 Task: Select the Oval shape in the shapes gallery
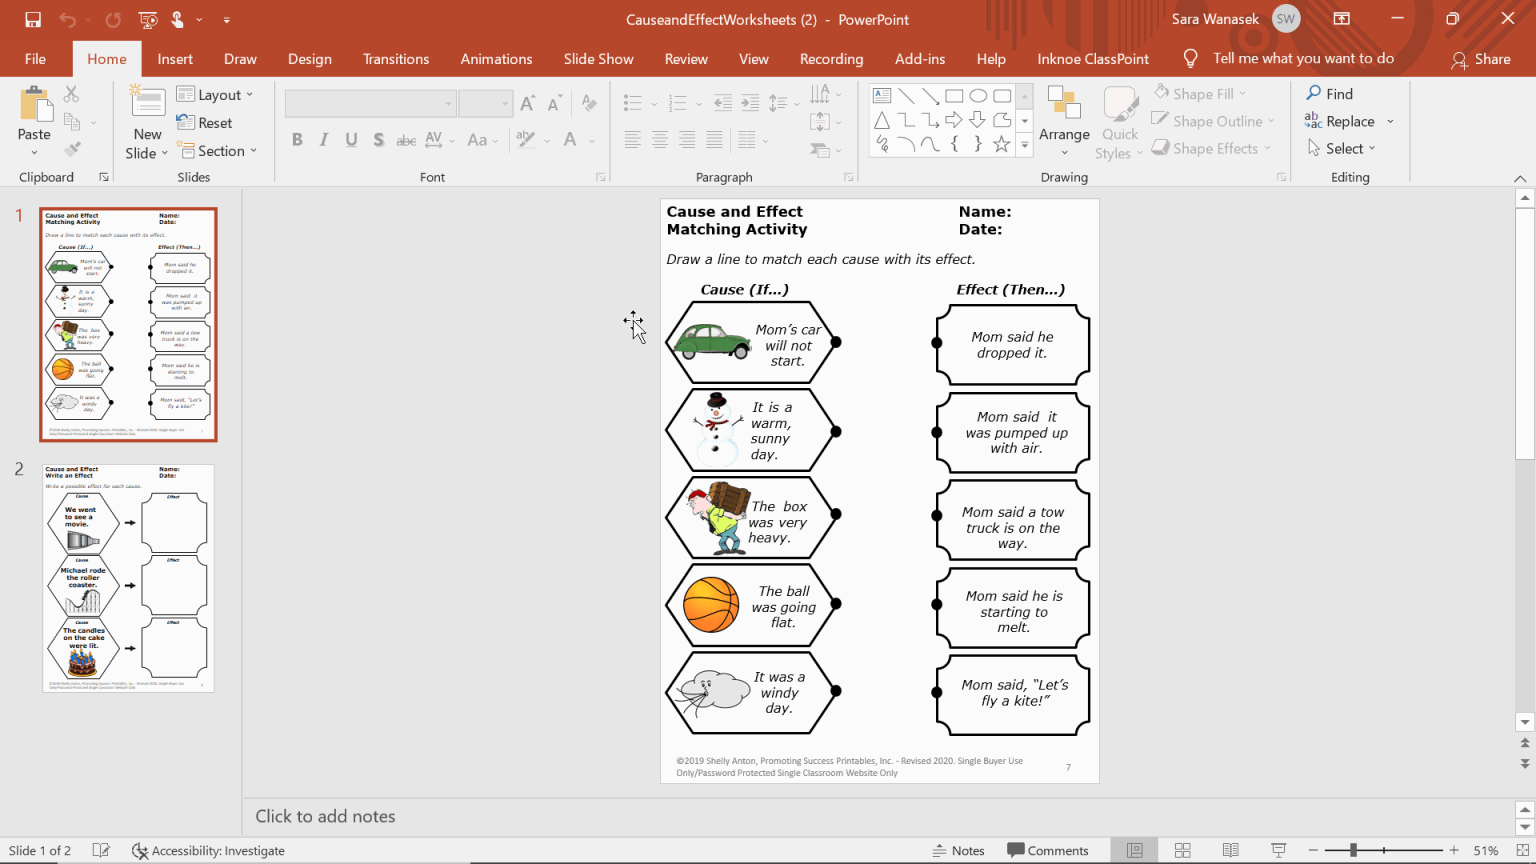coord(980,95)
